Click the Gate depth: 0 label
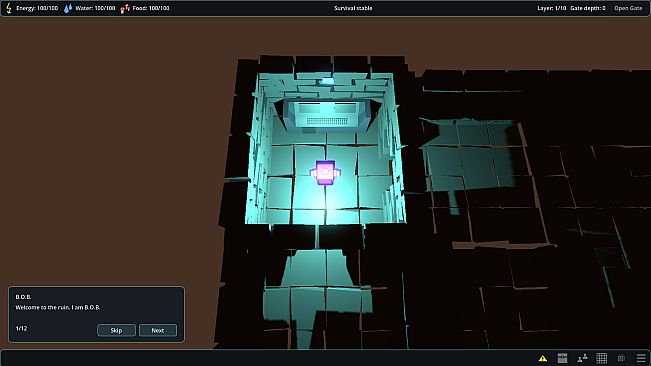 coord(587,8)
